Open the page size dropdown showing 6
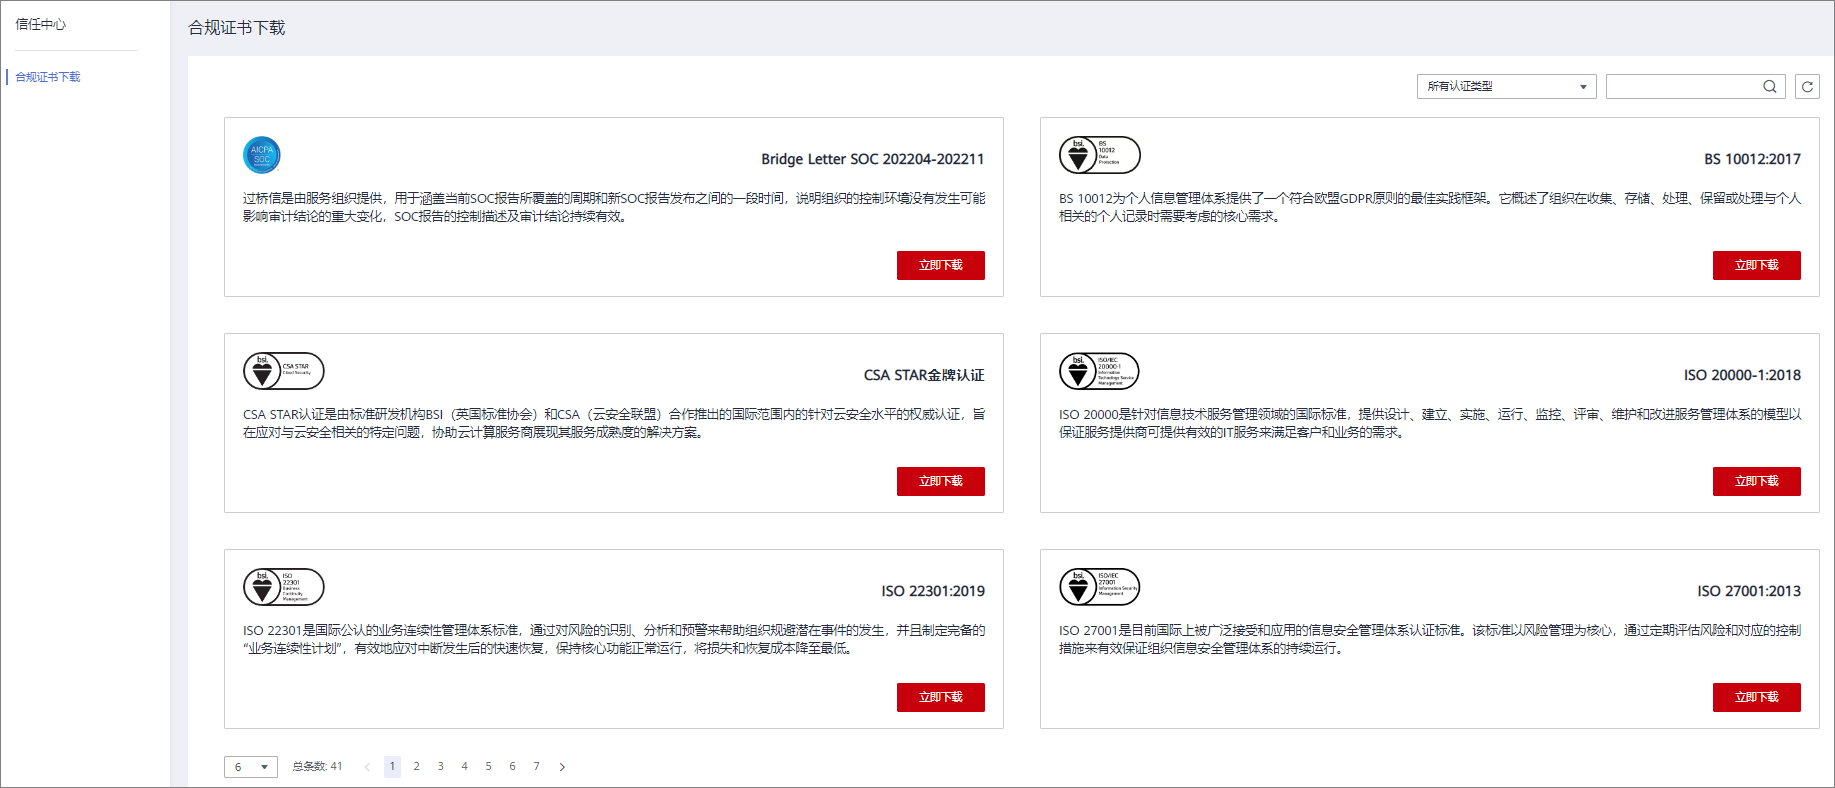Screen dimensions: 1835x788 click(250, 767)
